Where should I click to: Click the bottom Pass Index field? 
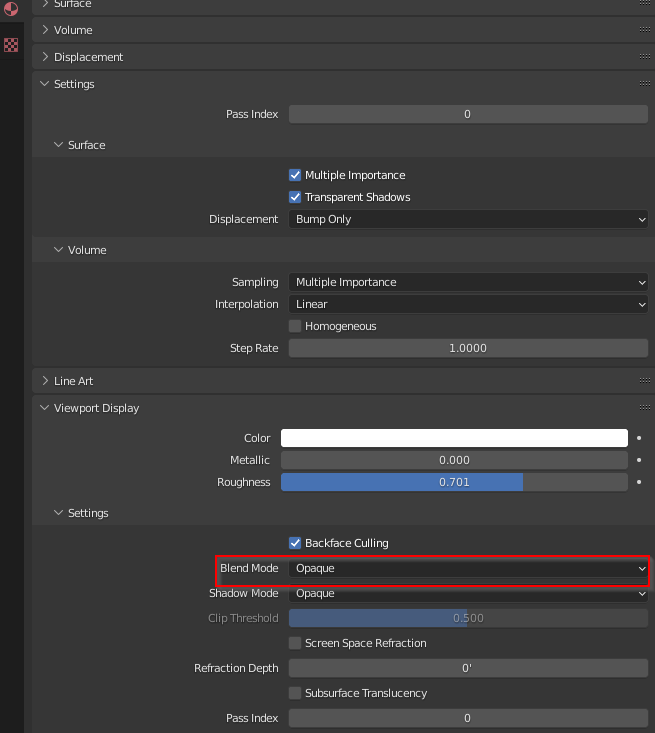click(x=468, y=718)
